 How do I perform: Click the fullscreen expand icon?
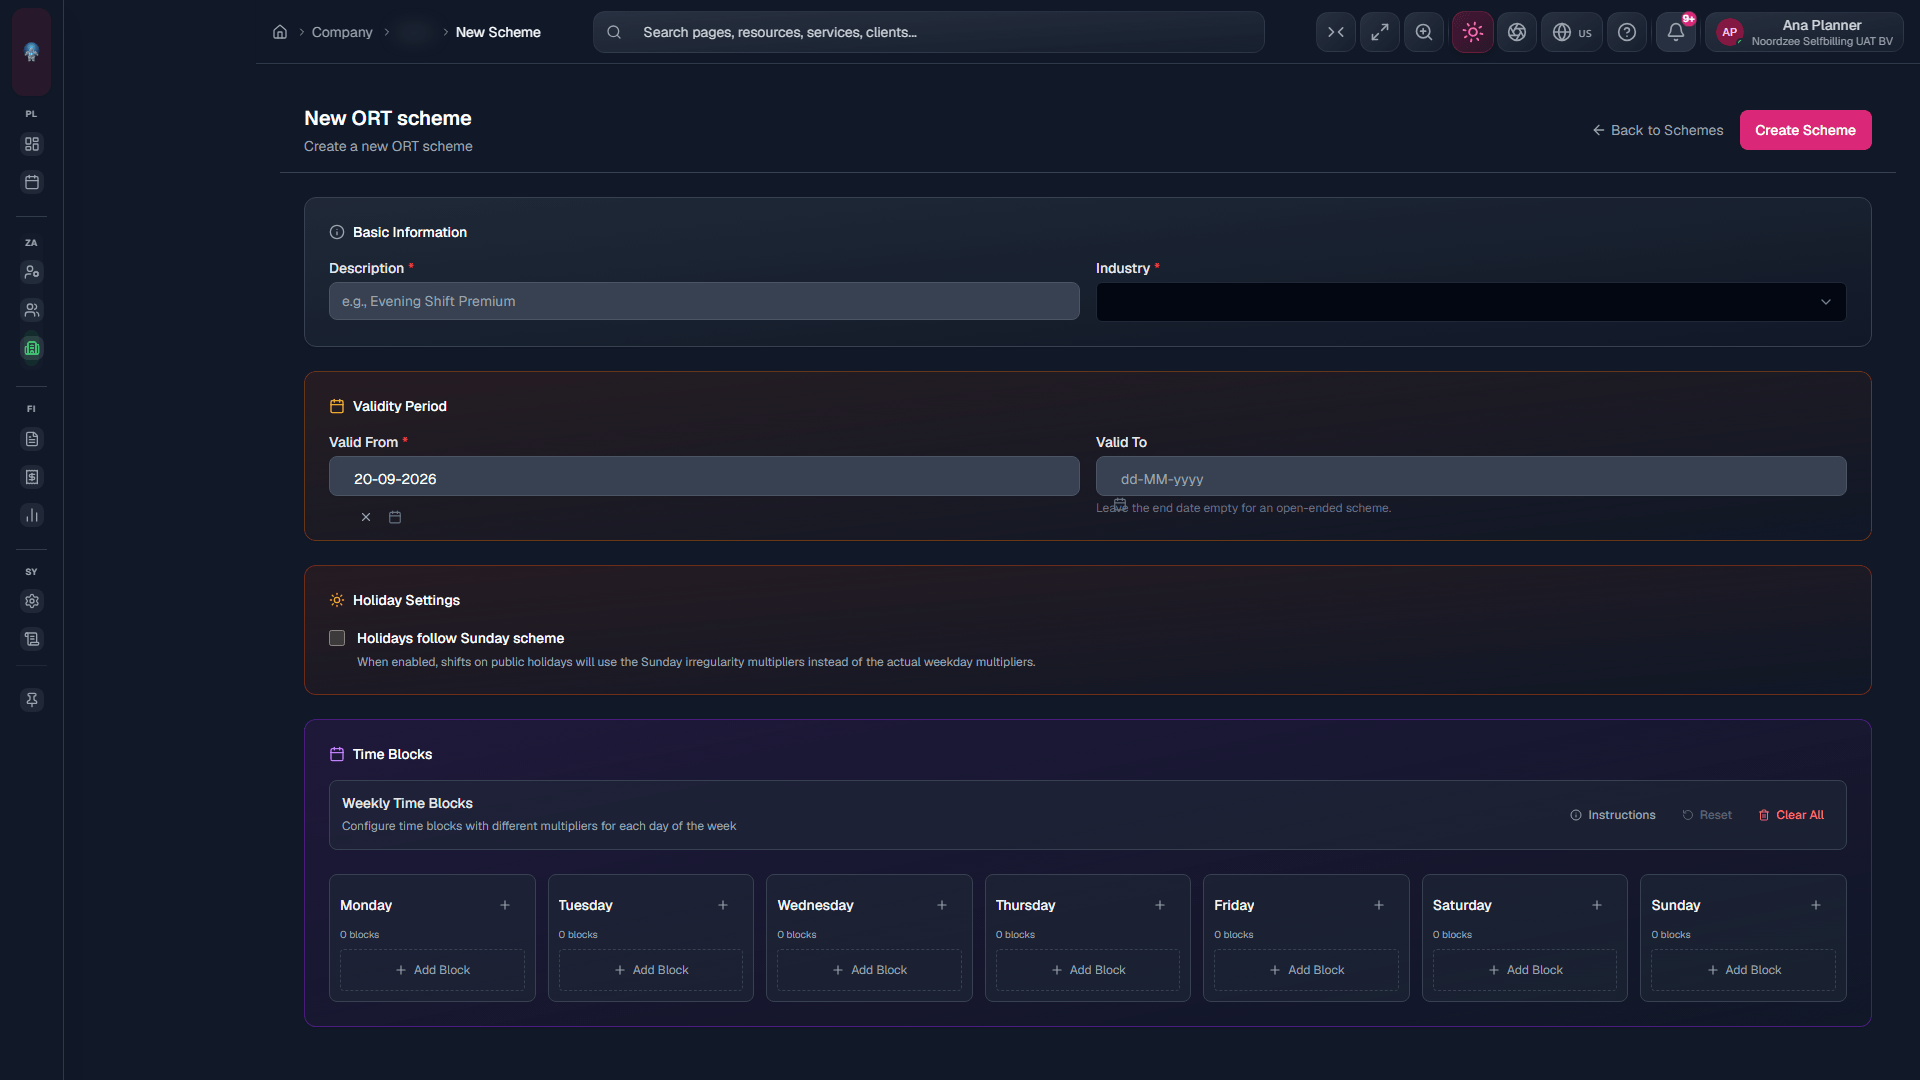(x=1380, y=32)
